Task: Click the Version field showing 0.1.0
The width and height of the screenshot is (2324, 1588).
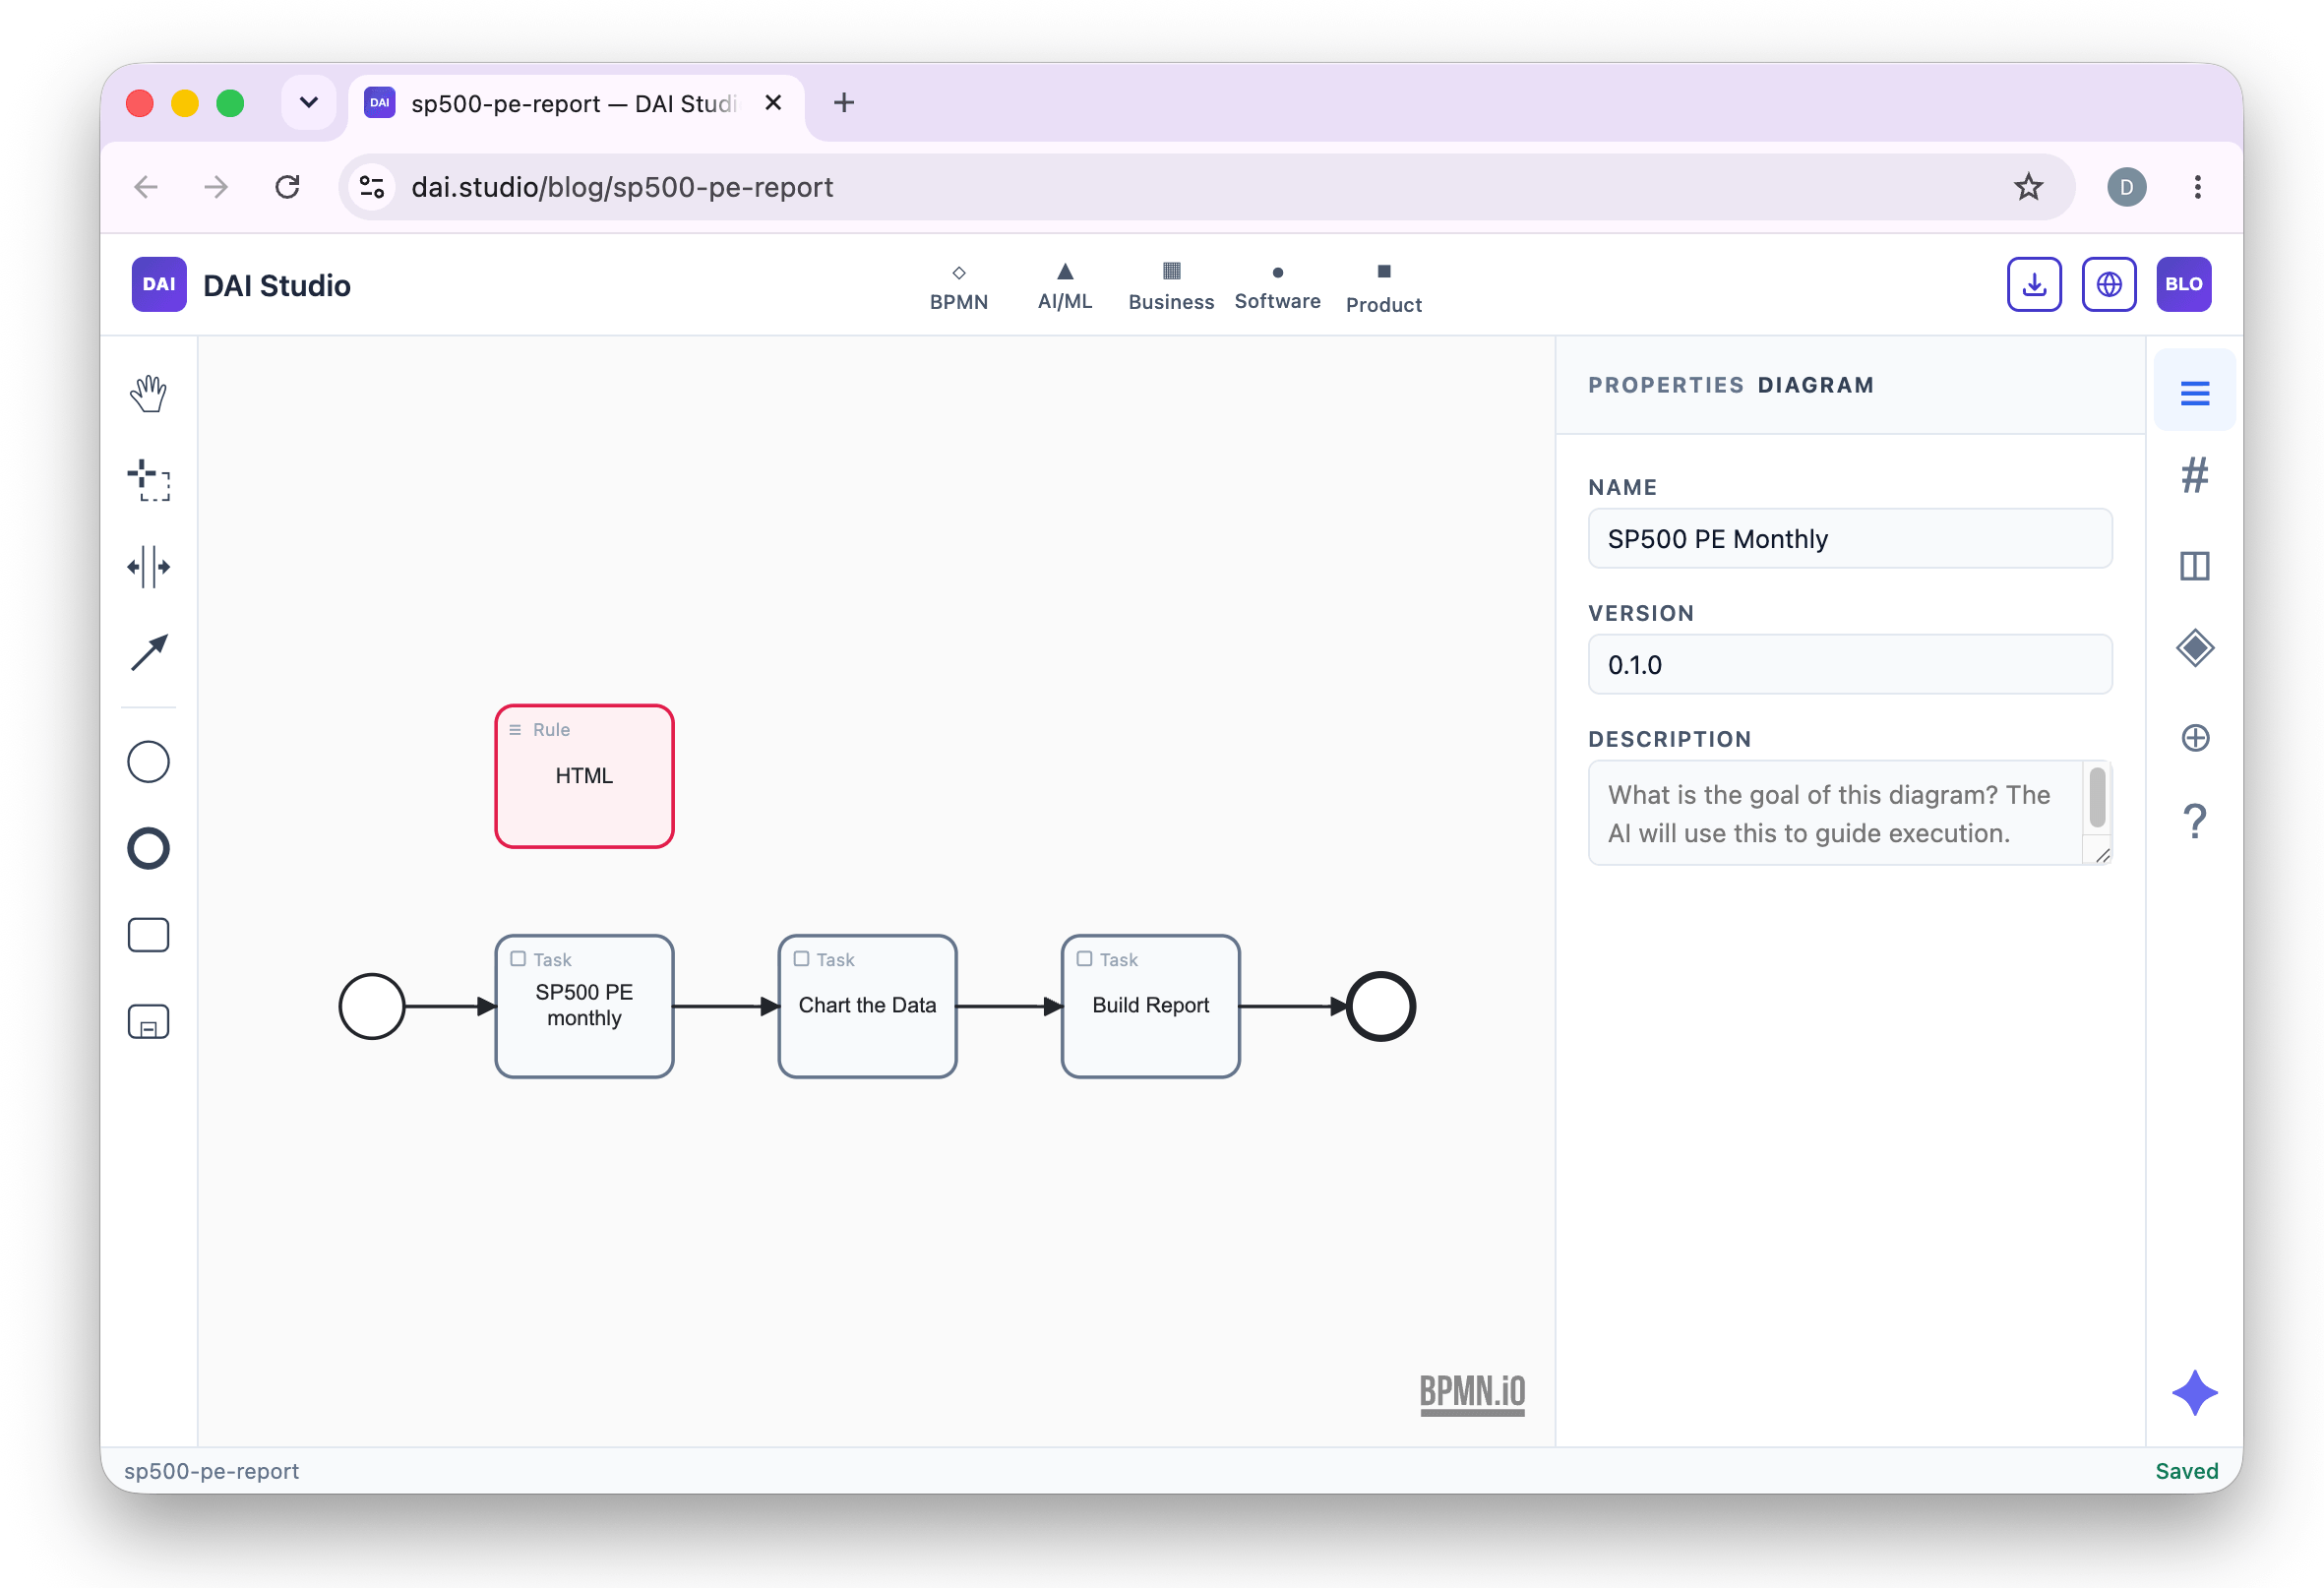Action: [1849, 665]
